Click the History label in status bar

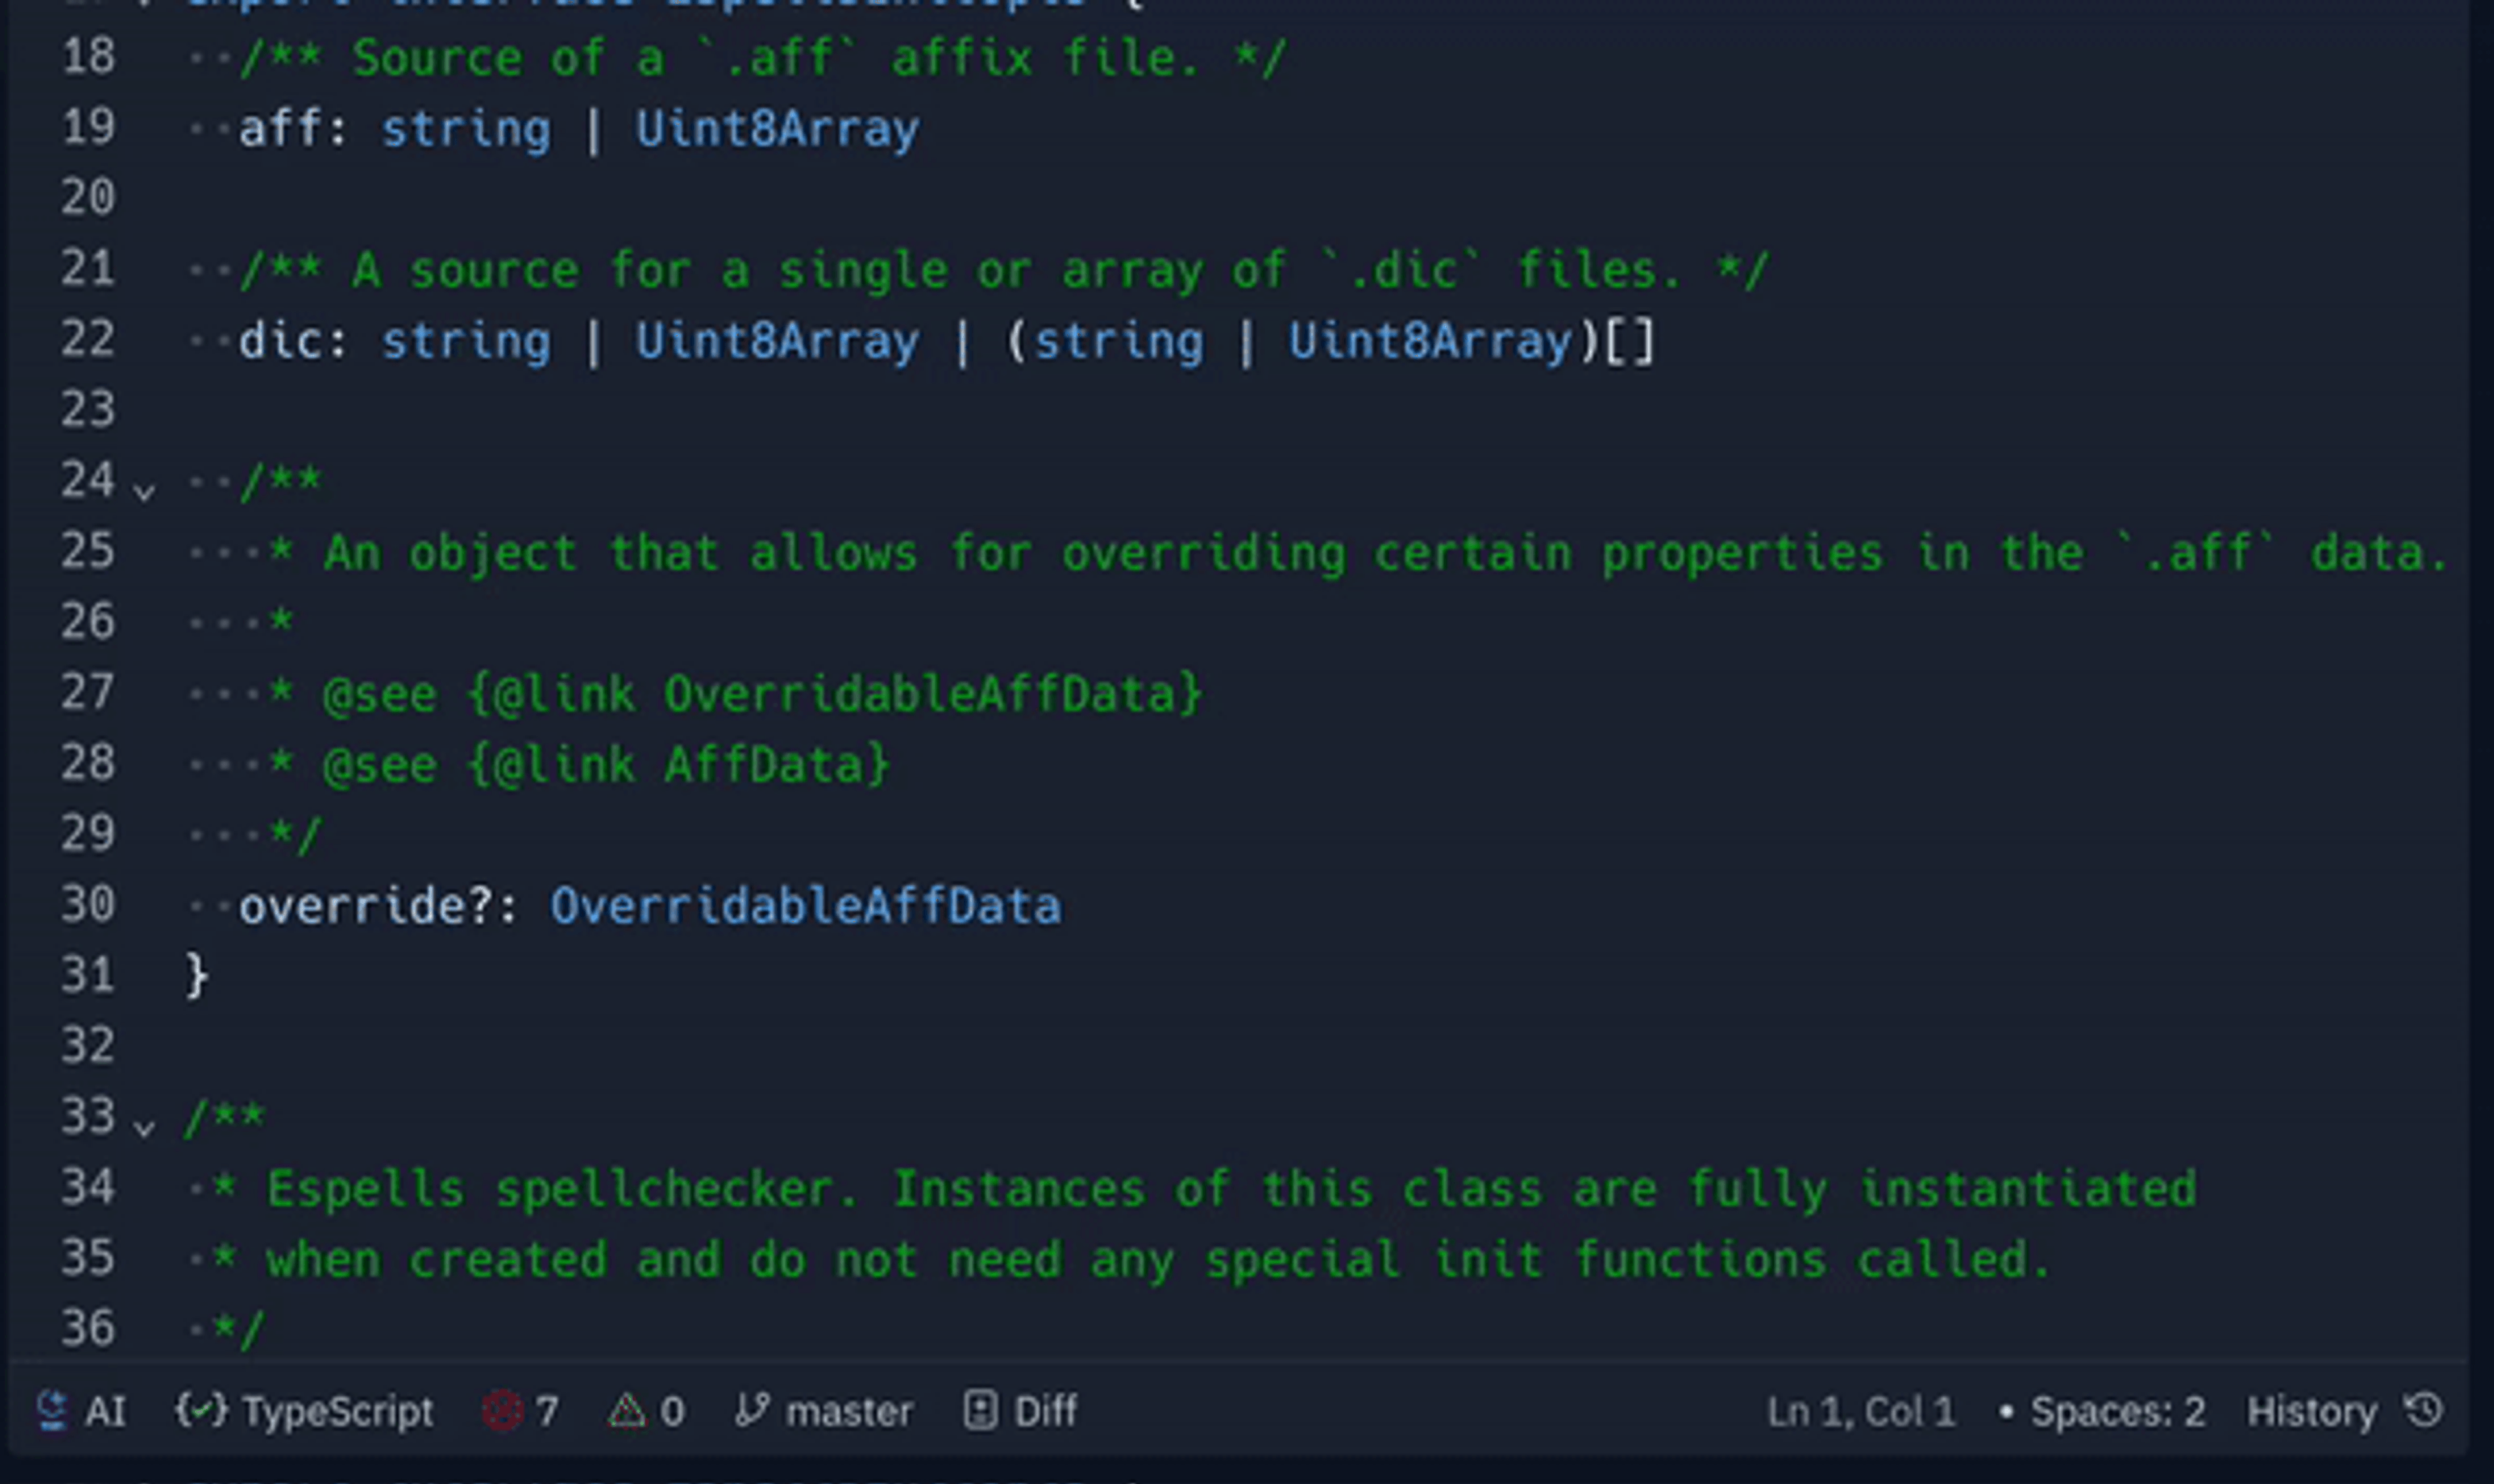tap(2310, 1411)
